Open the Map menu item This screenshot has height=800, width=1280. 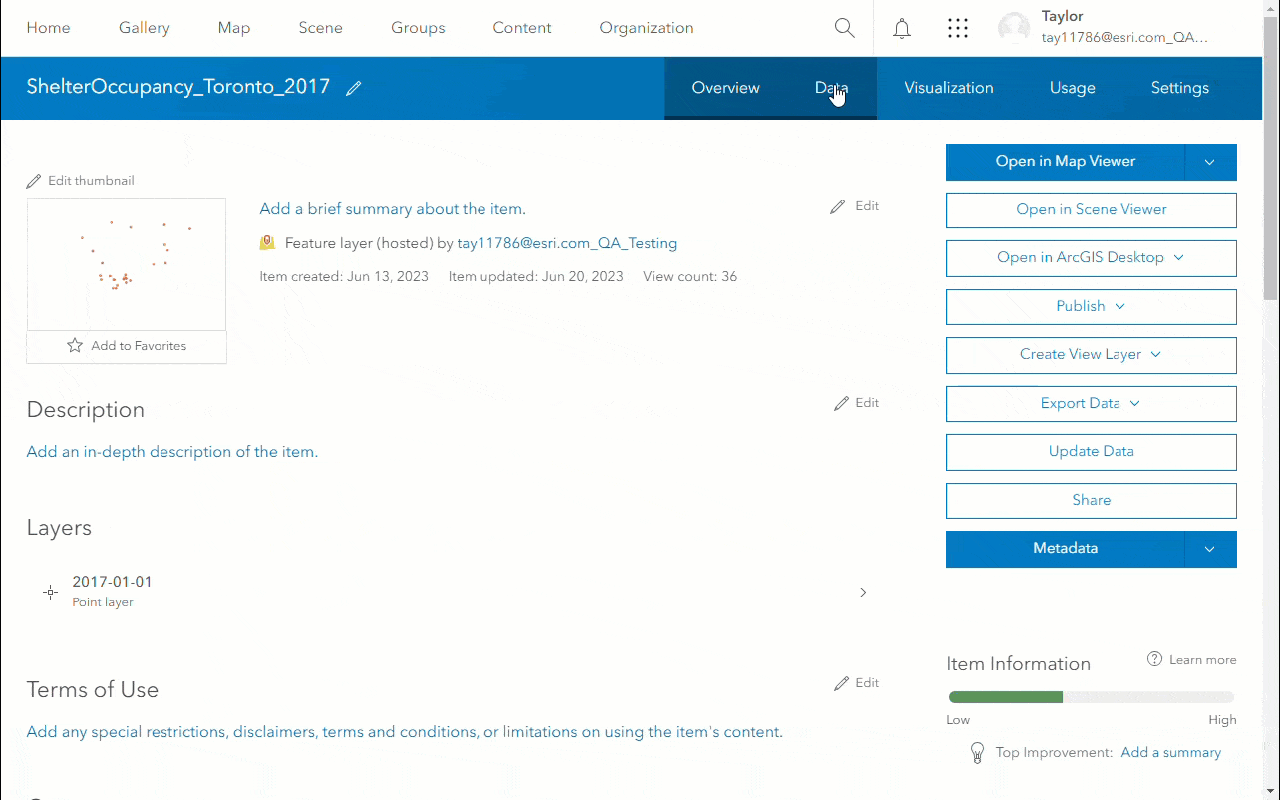coord(234,28)
